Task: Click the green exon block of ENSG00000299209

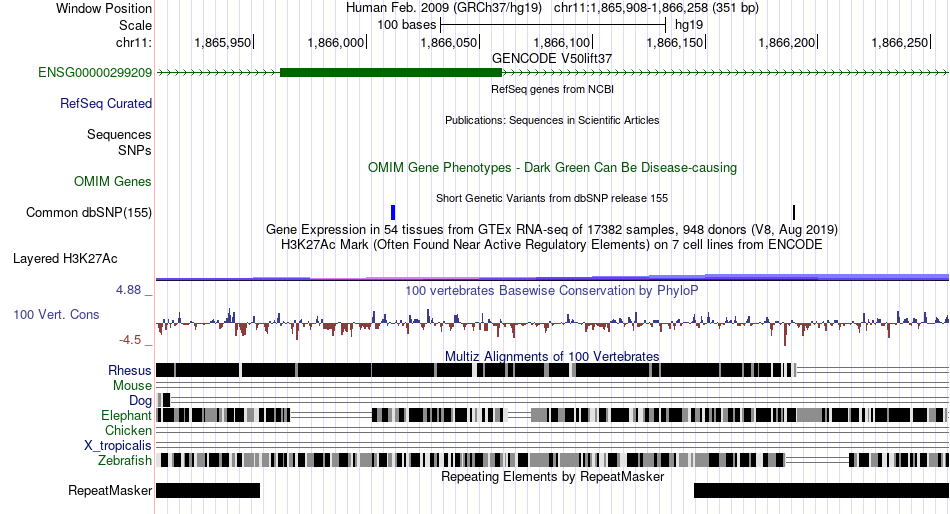Action: tap(391, 73)
